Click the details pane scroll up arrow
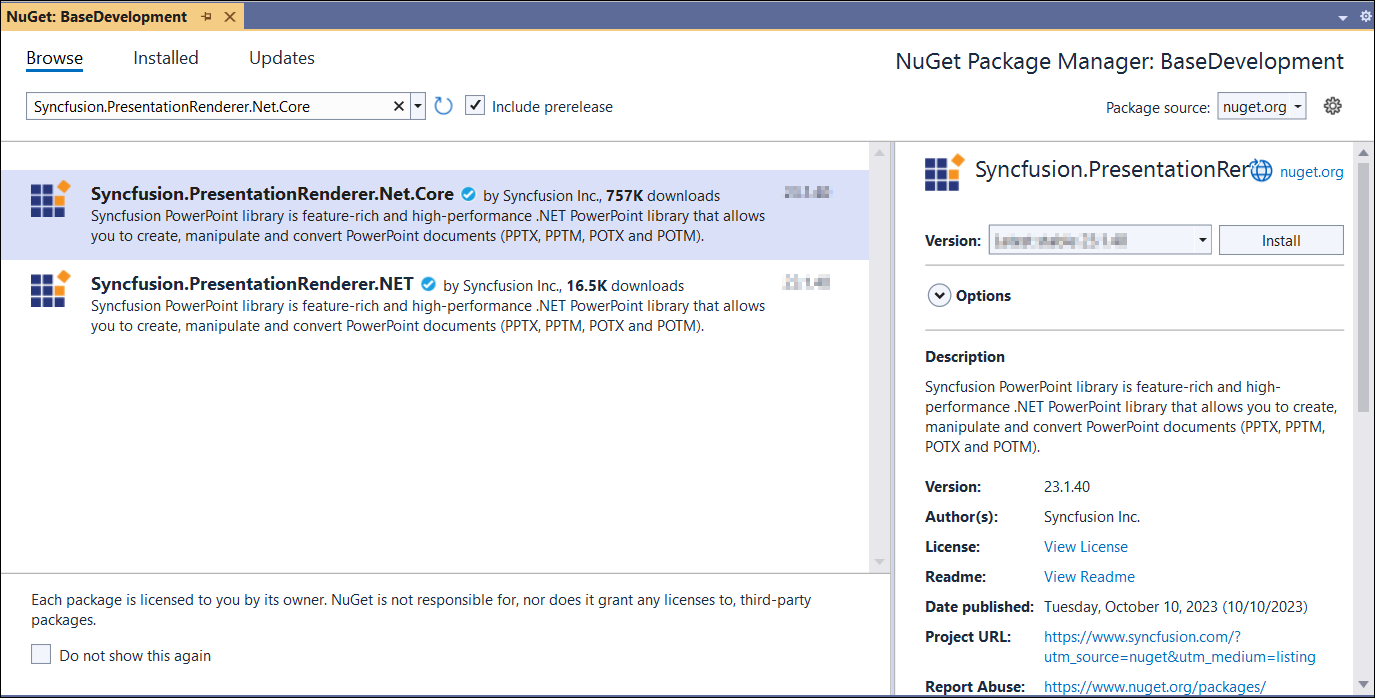The height and width of the screenshot is (698, 1375). [x=1363, y=153]
